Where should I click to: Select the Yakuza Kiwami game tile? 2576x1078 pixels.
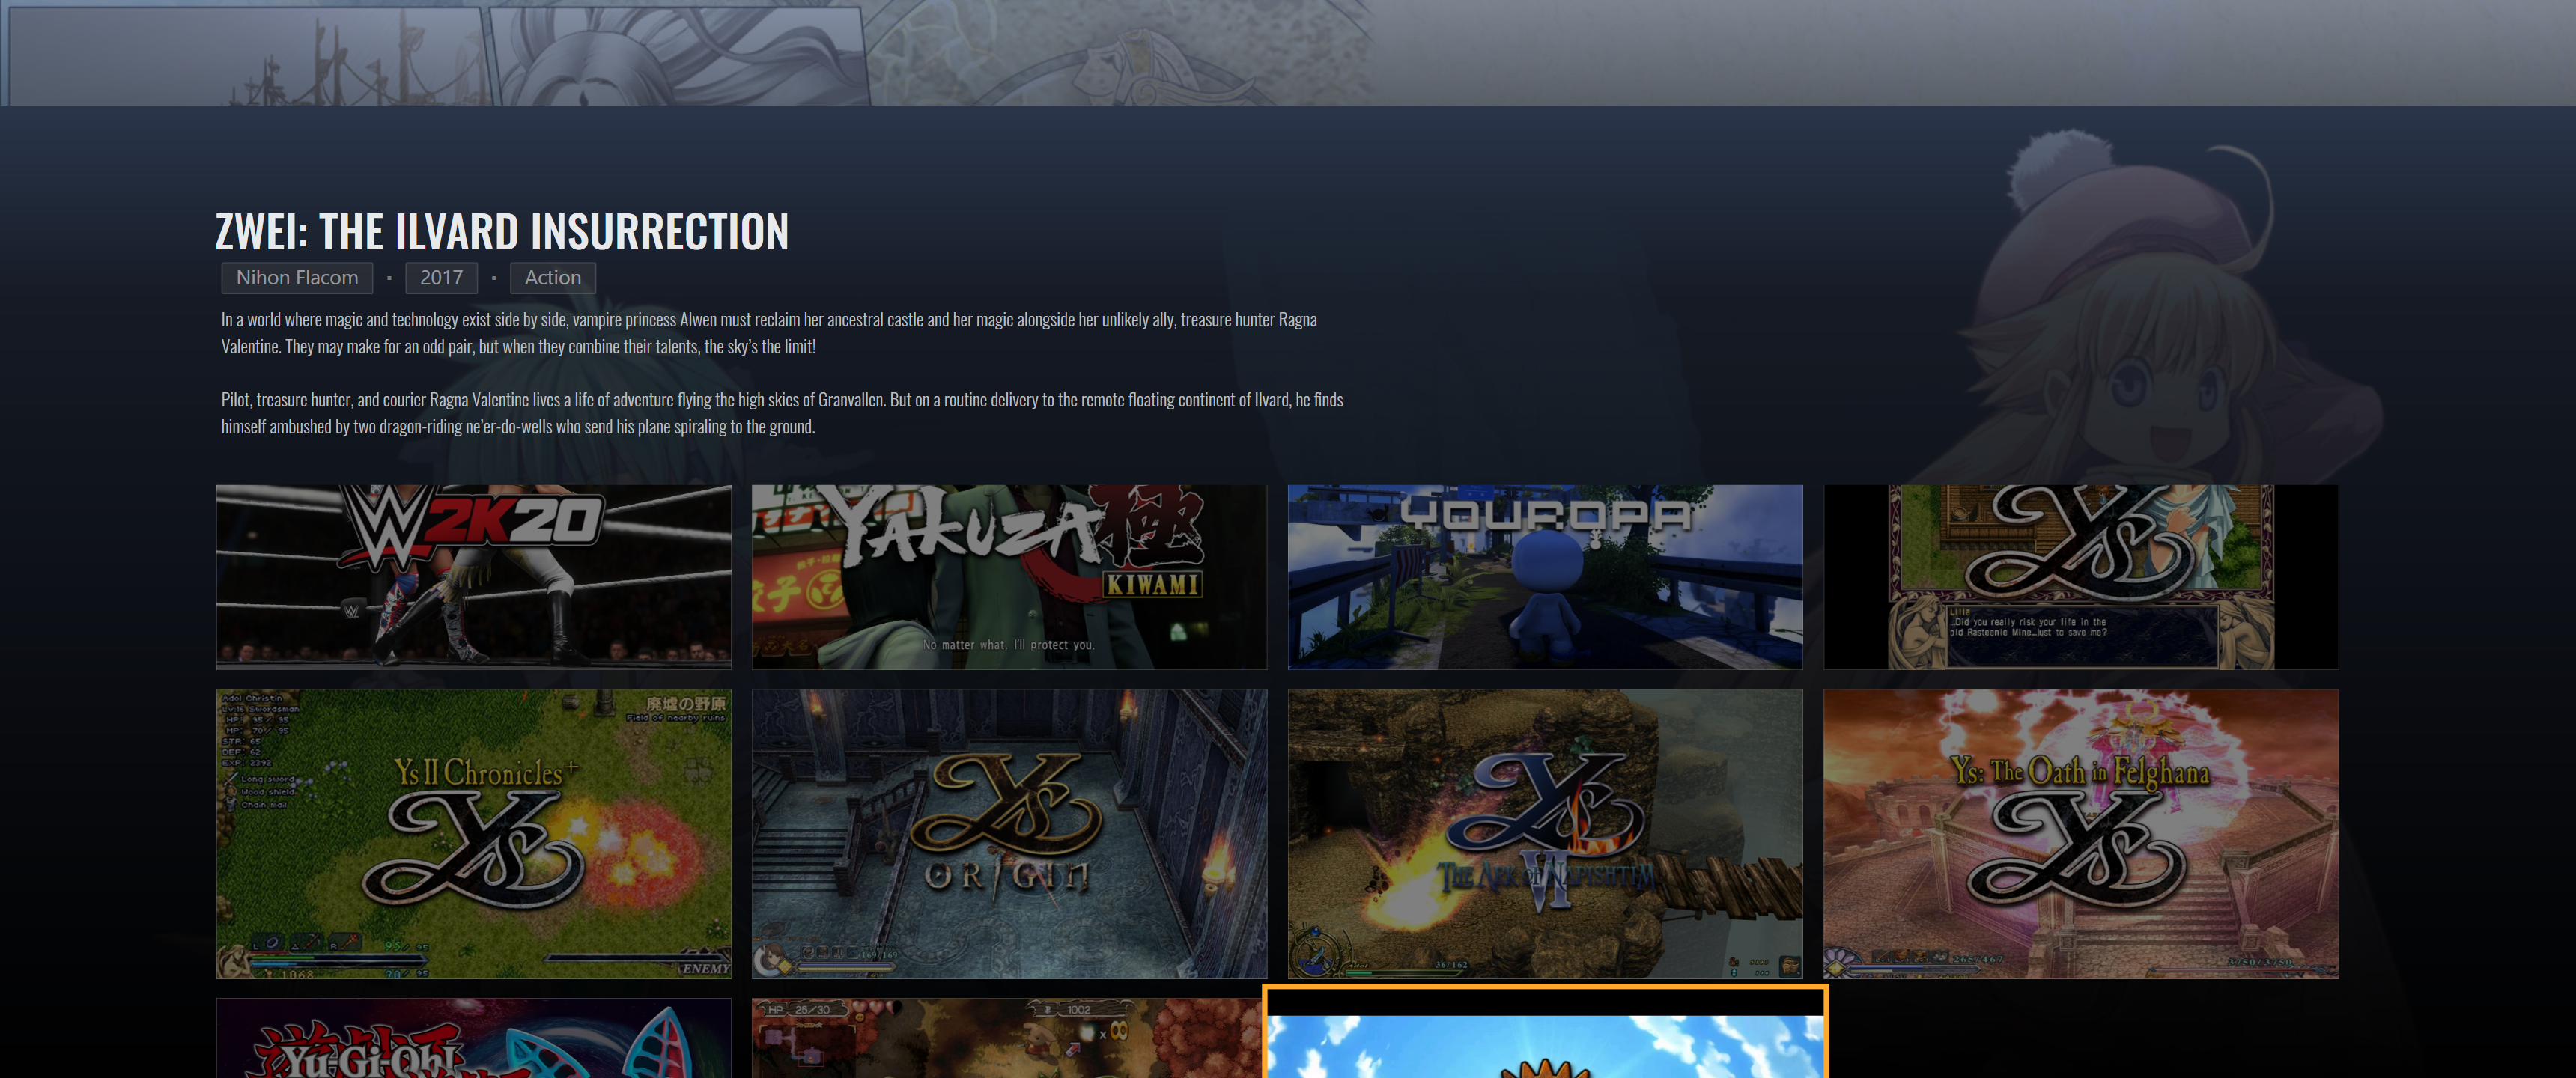point(1009,577)
